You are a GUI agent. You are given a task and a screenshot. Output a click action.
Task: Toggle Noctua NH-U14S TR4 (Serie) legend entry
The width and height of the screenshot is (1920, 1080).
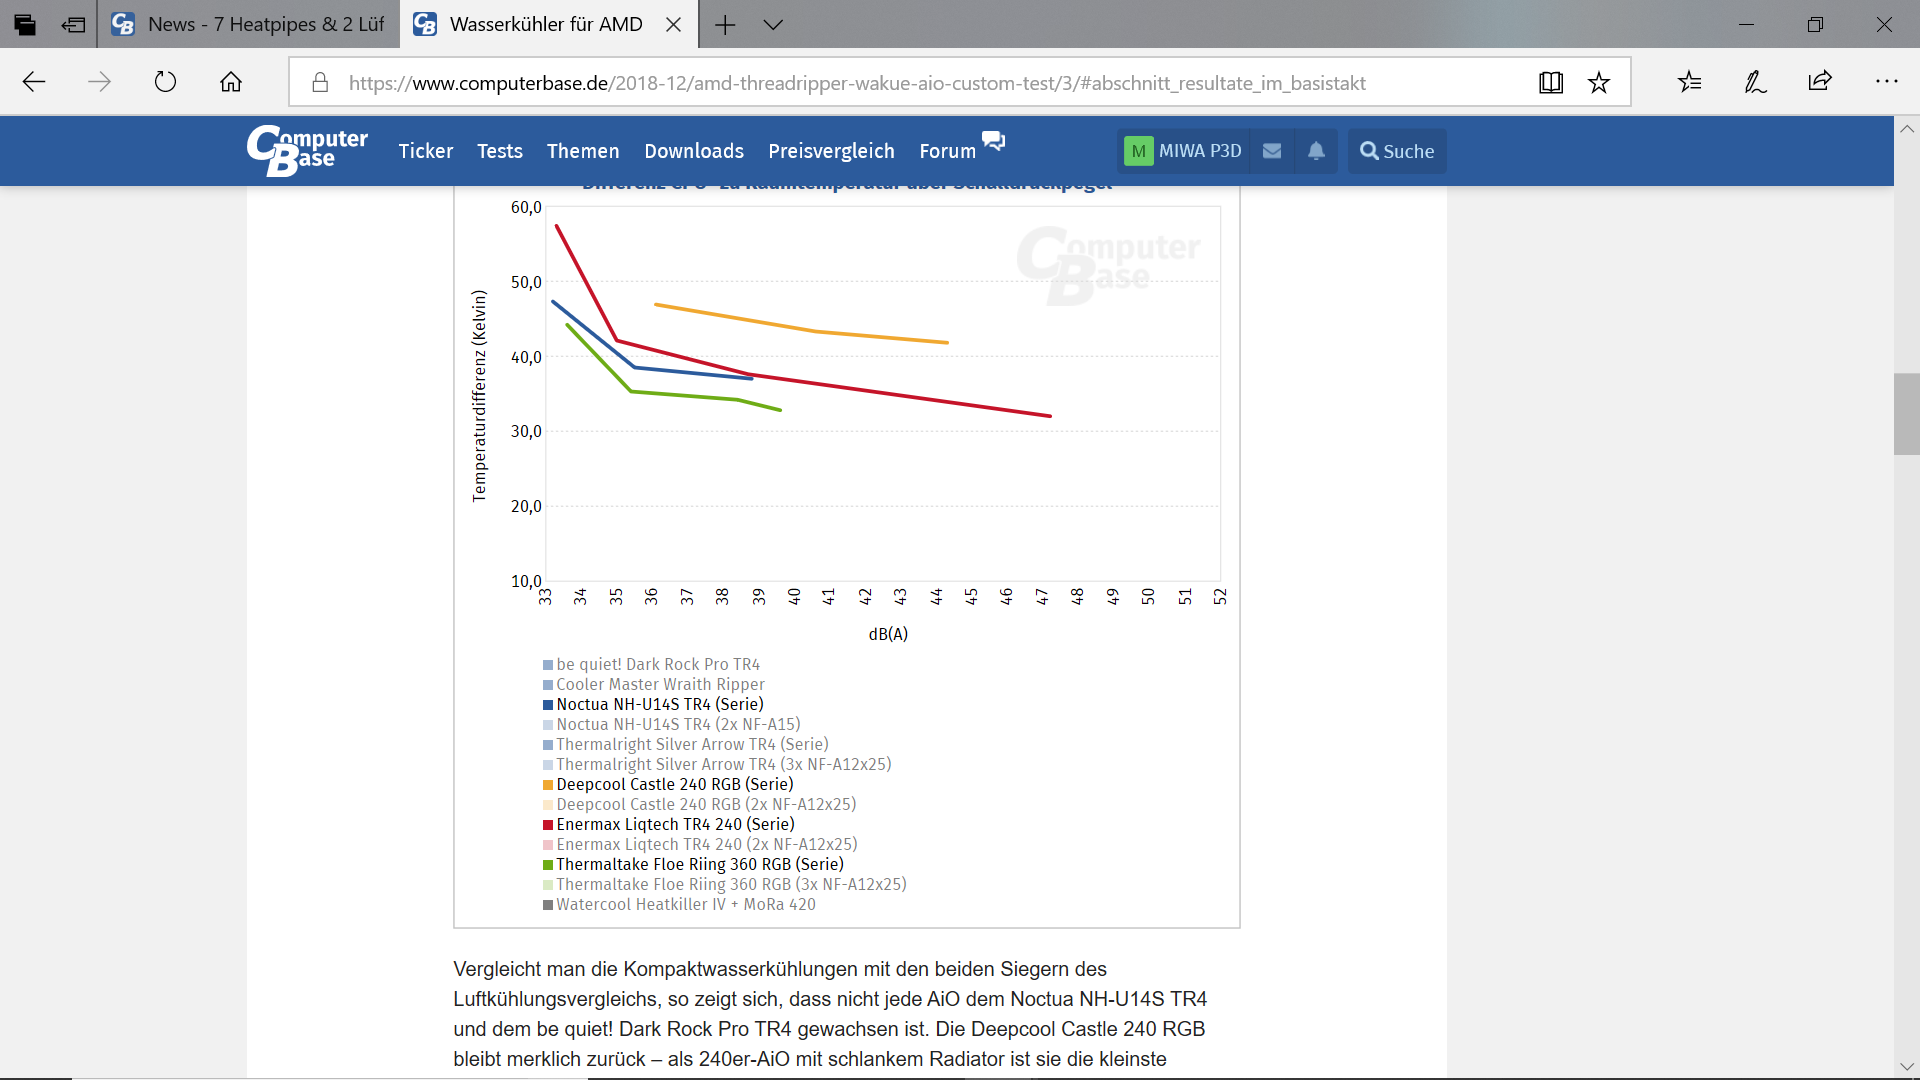click(659, 705)
